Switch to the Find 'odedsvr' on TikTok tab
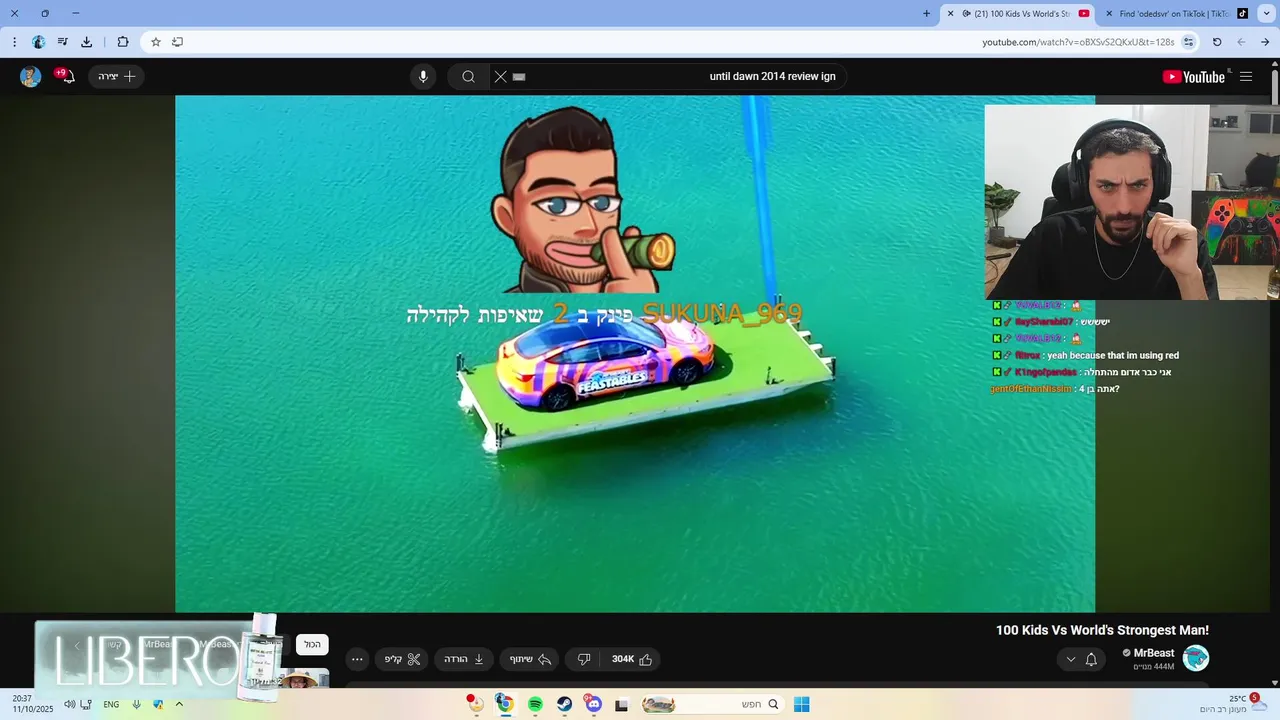 (x=1177, y=14)
